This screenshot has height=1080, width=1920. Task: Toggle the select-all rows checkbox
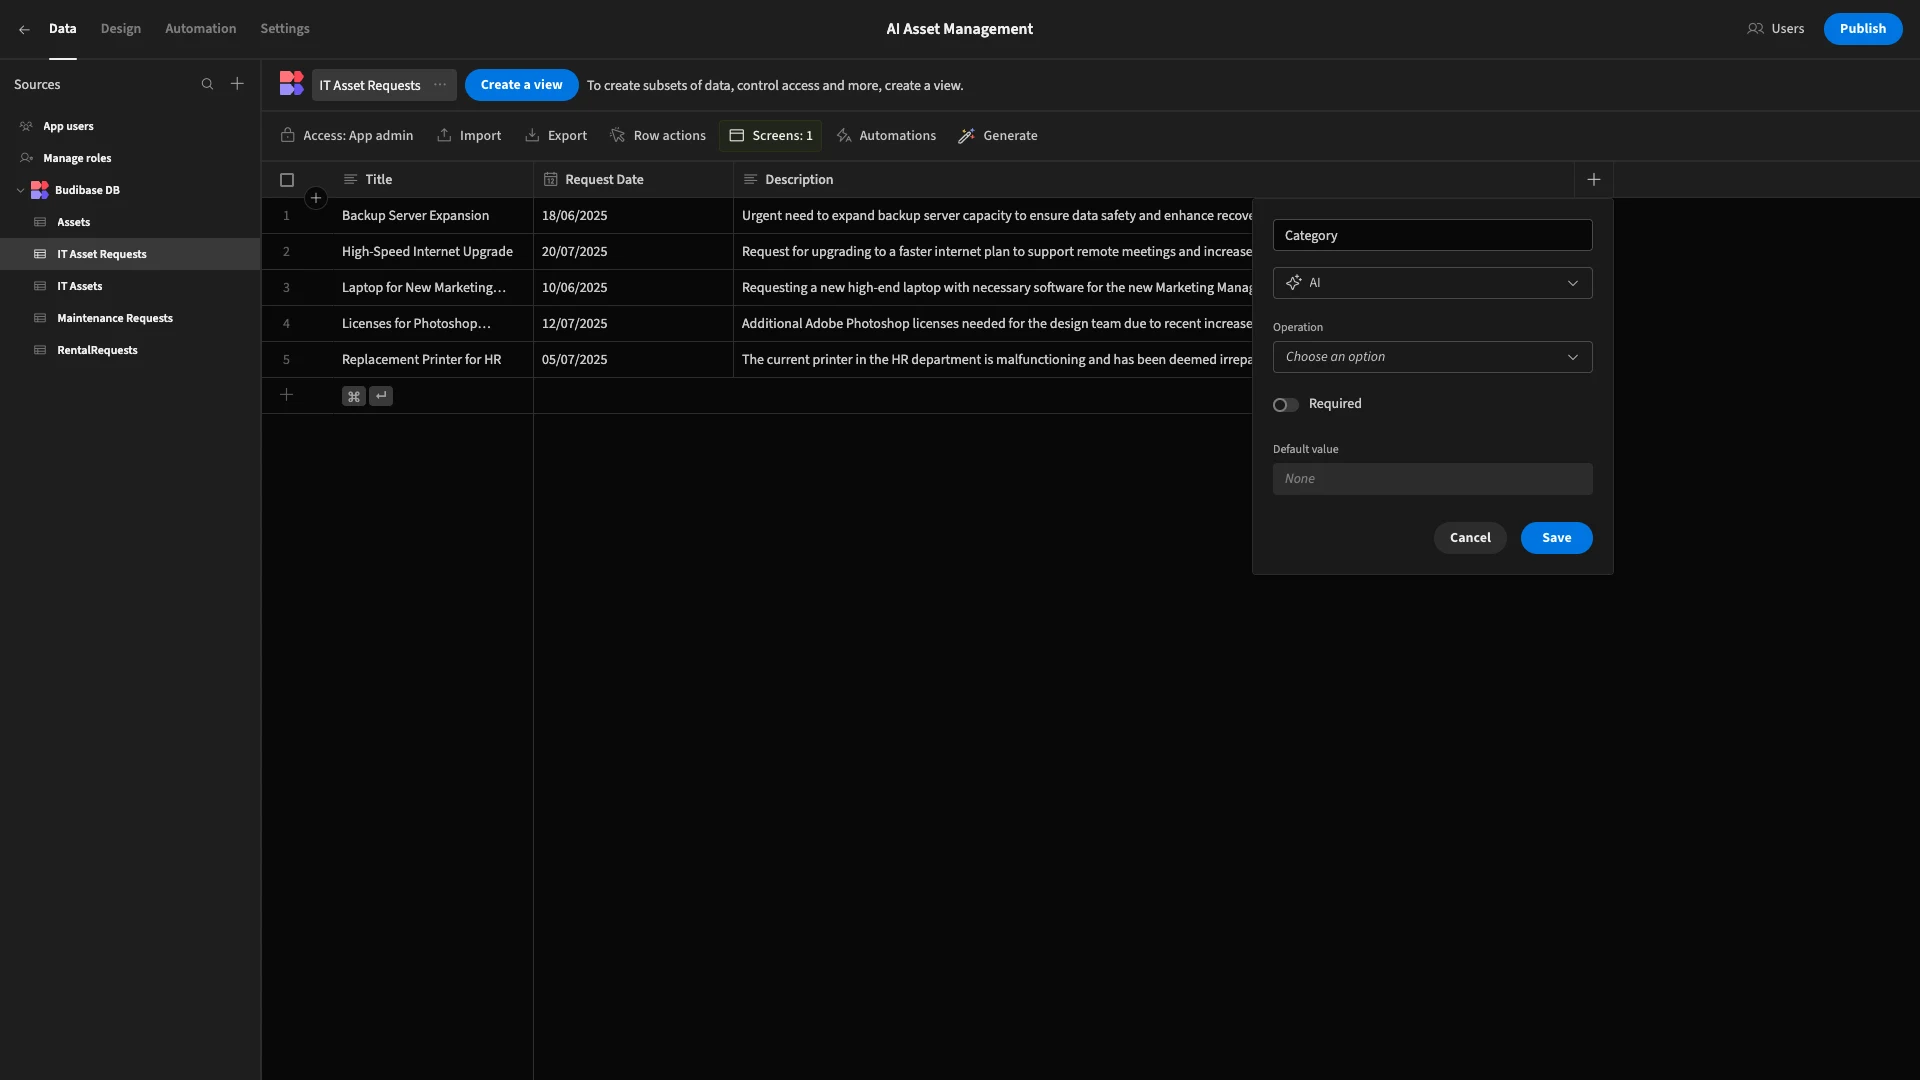pyautogui.click(x=287, y=180)
